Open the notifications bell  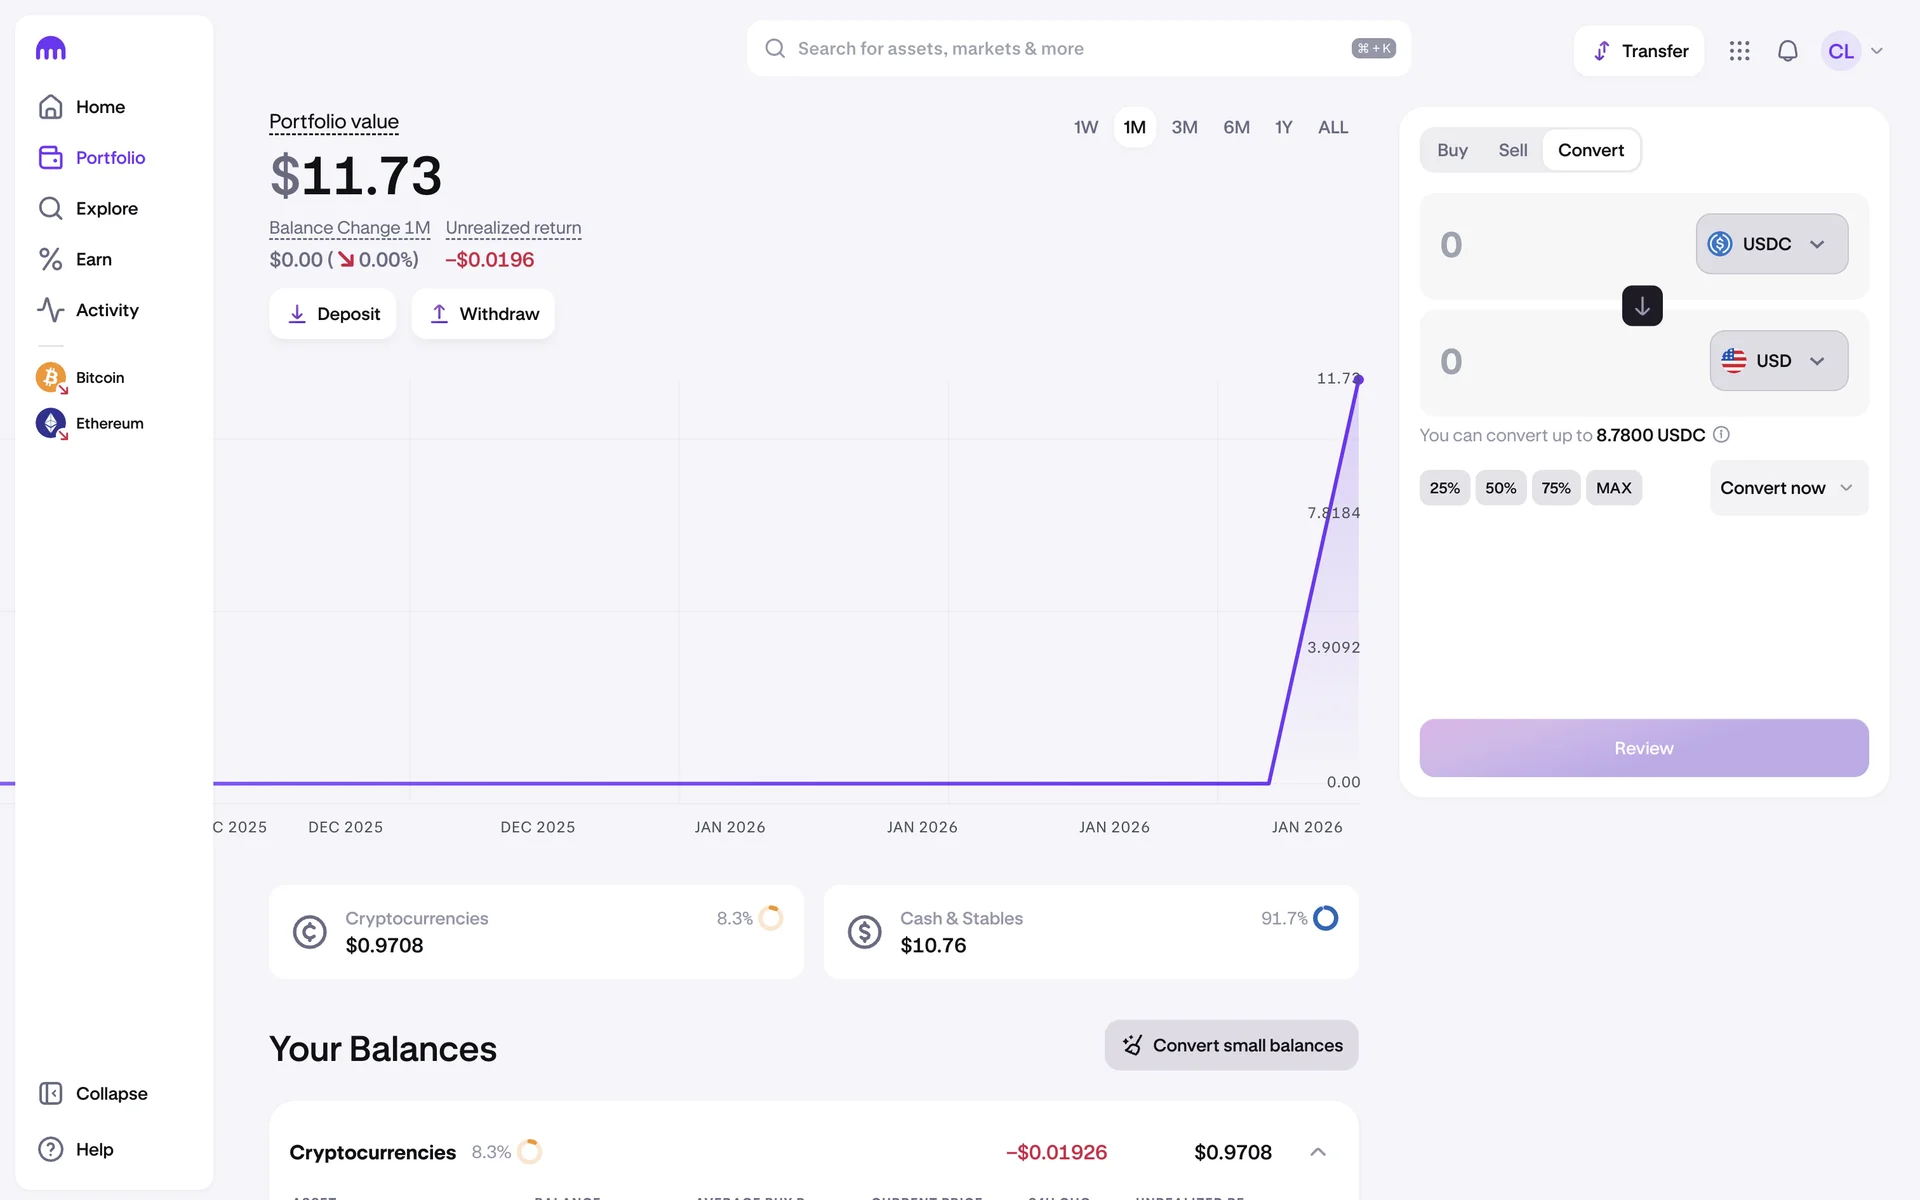(x=1787, y=51)
